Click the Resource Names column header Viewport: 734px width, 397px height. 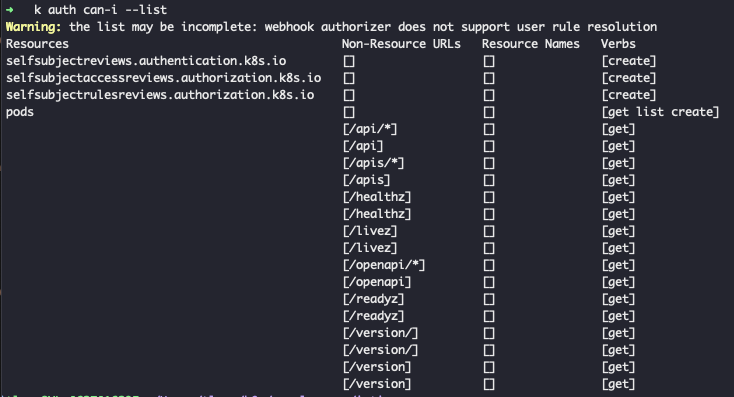pos(531,44)
